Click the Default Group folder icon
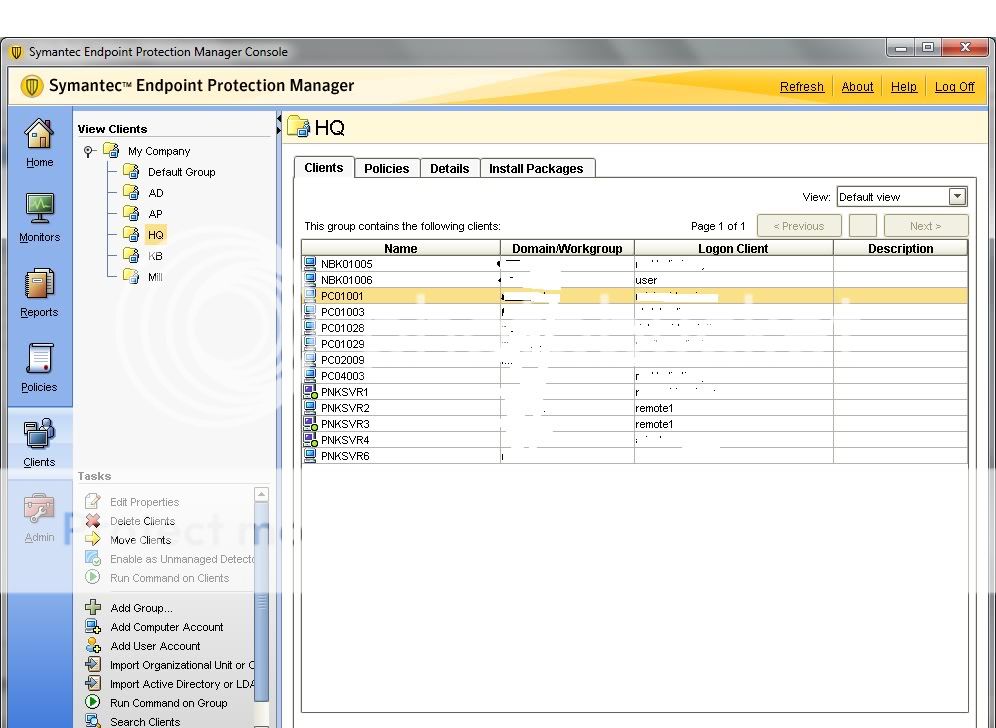Screen dimensions: 996x728 tap(131, 172)
